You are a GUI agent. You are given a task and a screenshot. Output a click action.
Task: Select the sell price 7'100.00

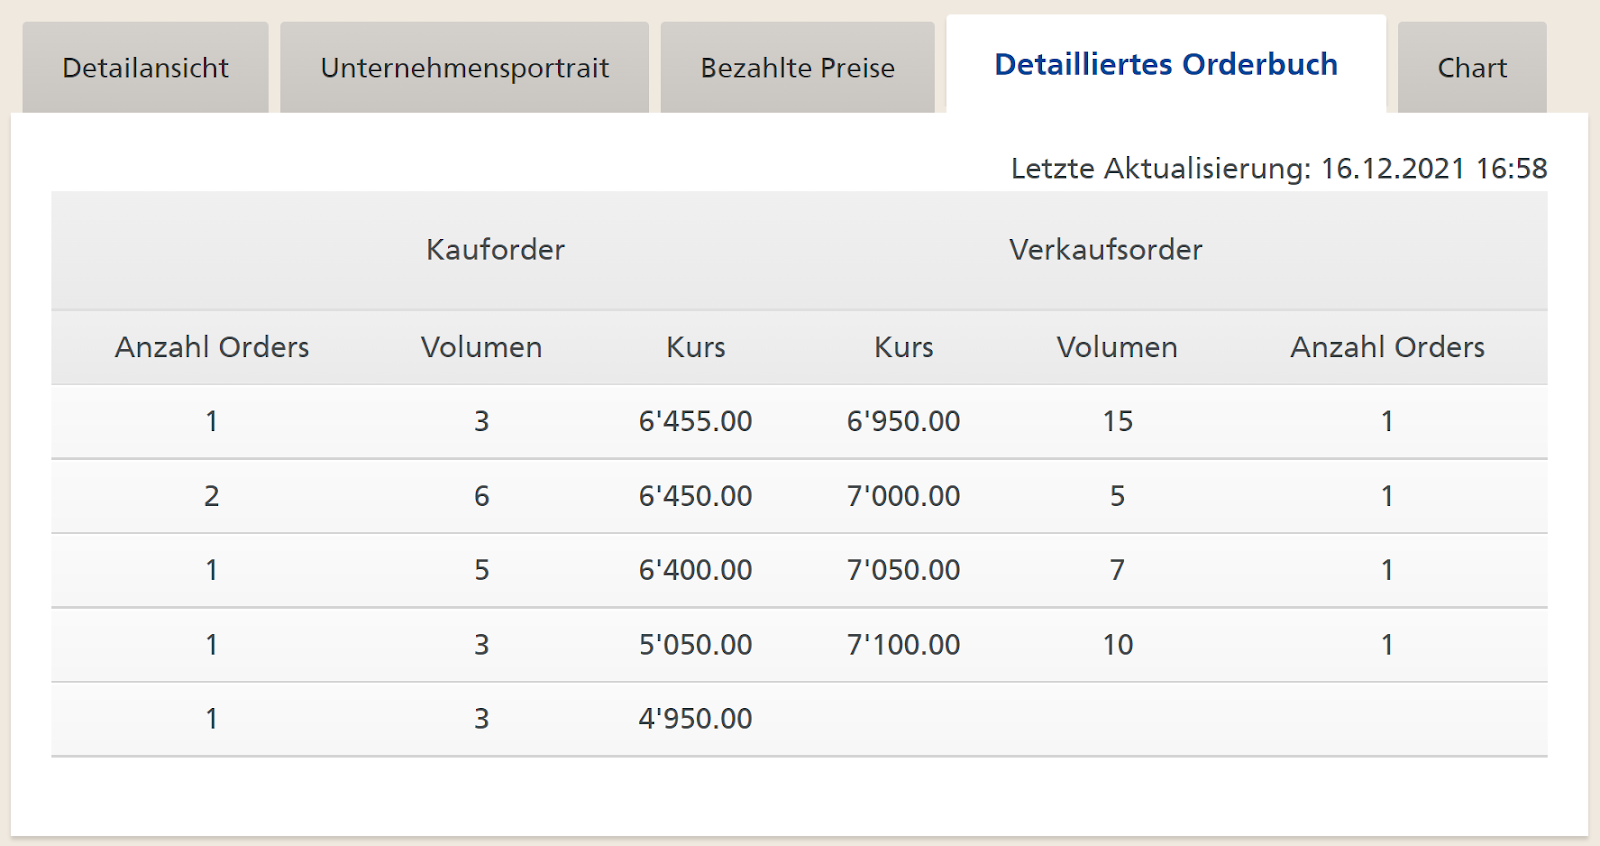(x=903, y=645)
